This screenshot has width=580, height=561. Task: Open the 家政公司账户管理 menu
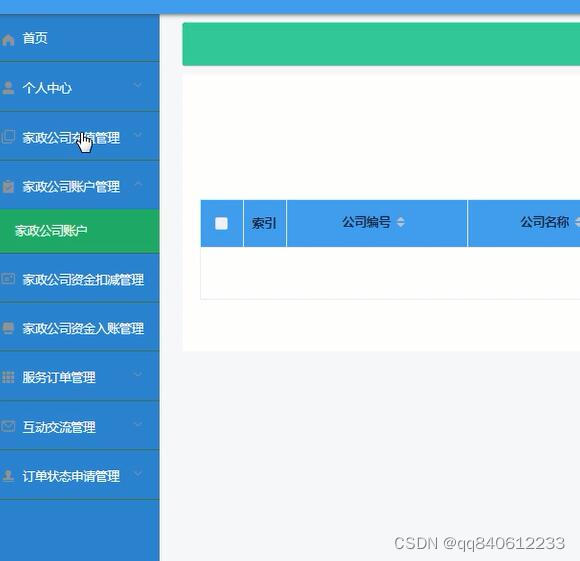[80, 185]
